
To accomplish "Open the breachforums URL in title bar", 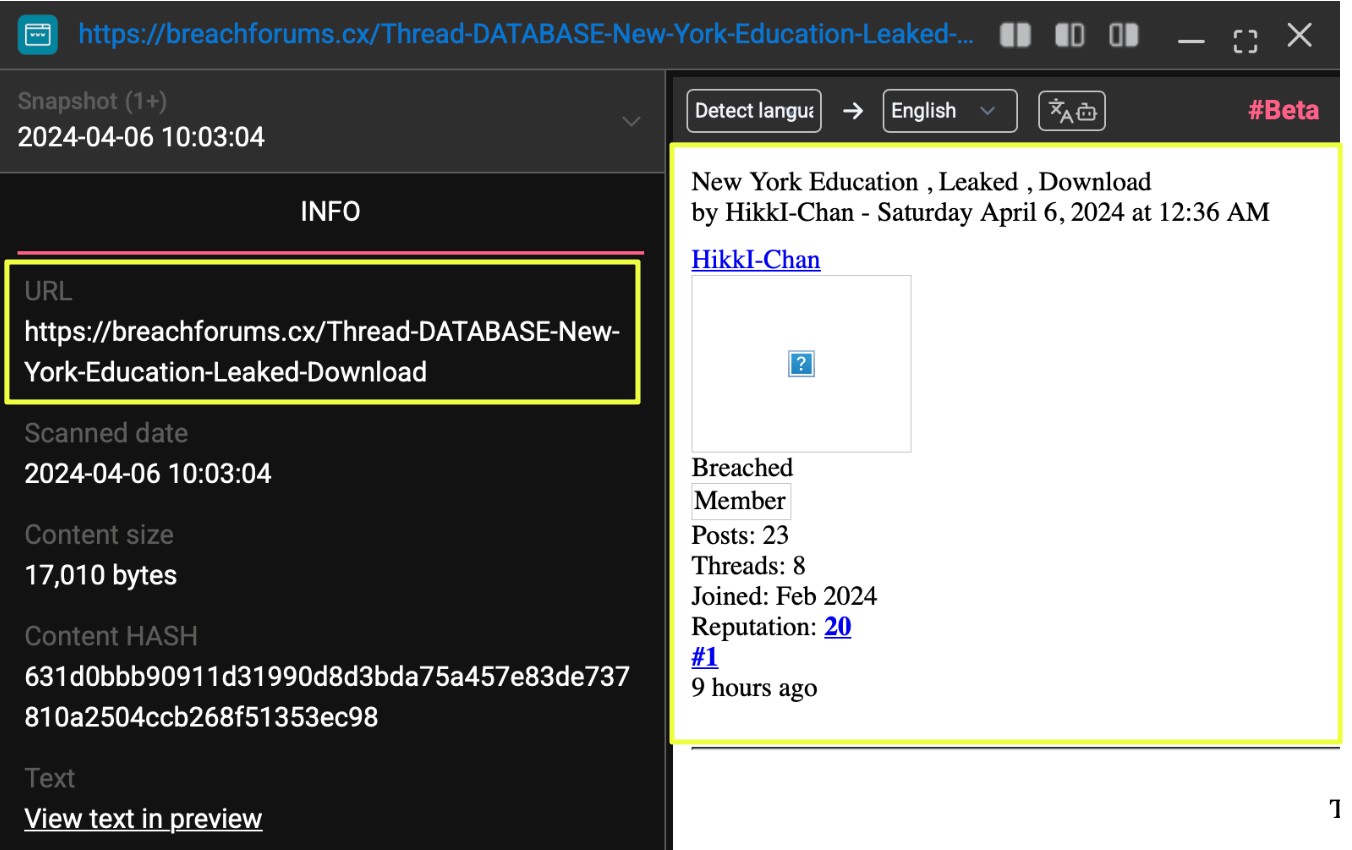I will click(x=525, y=35).
